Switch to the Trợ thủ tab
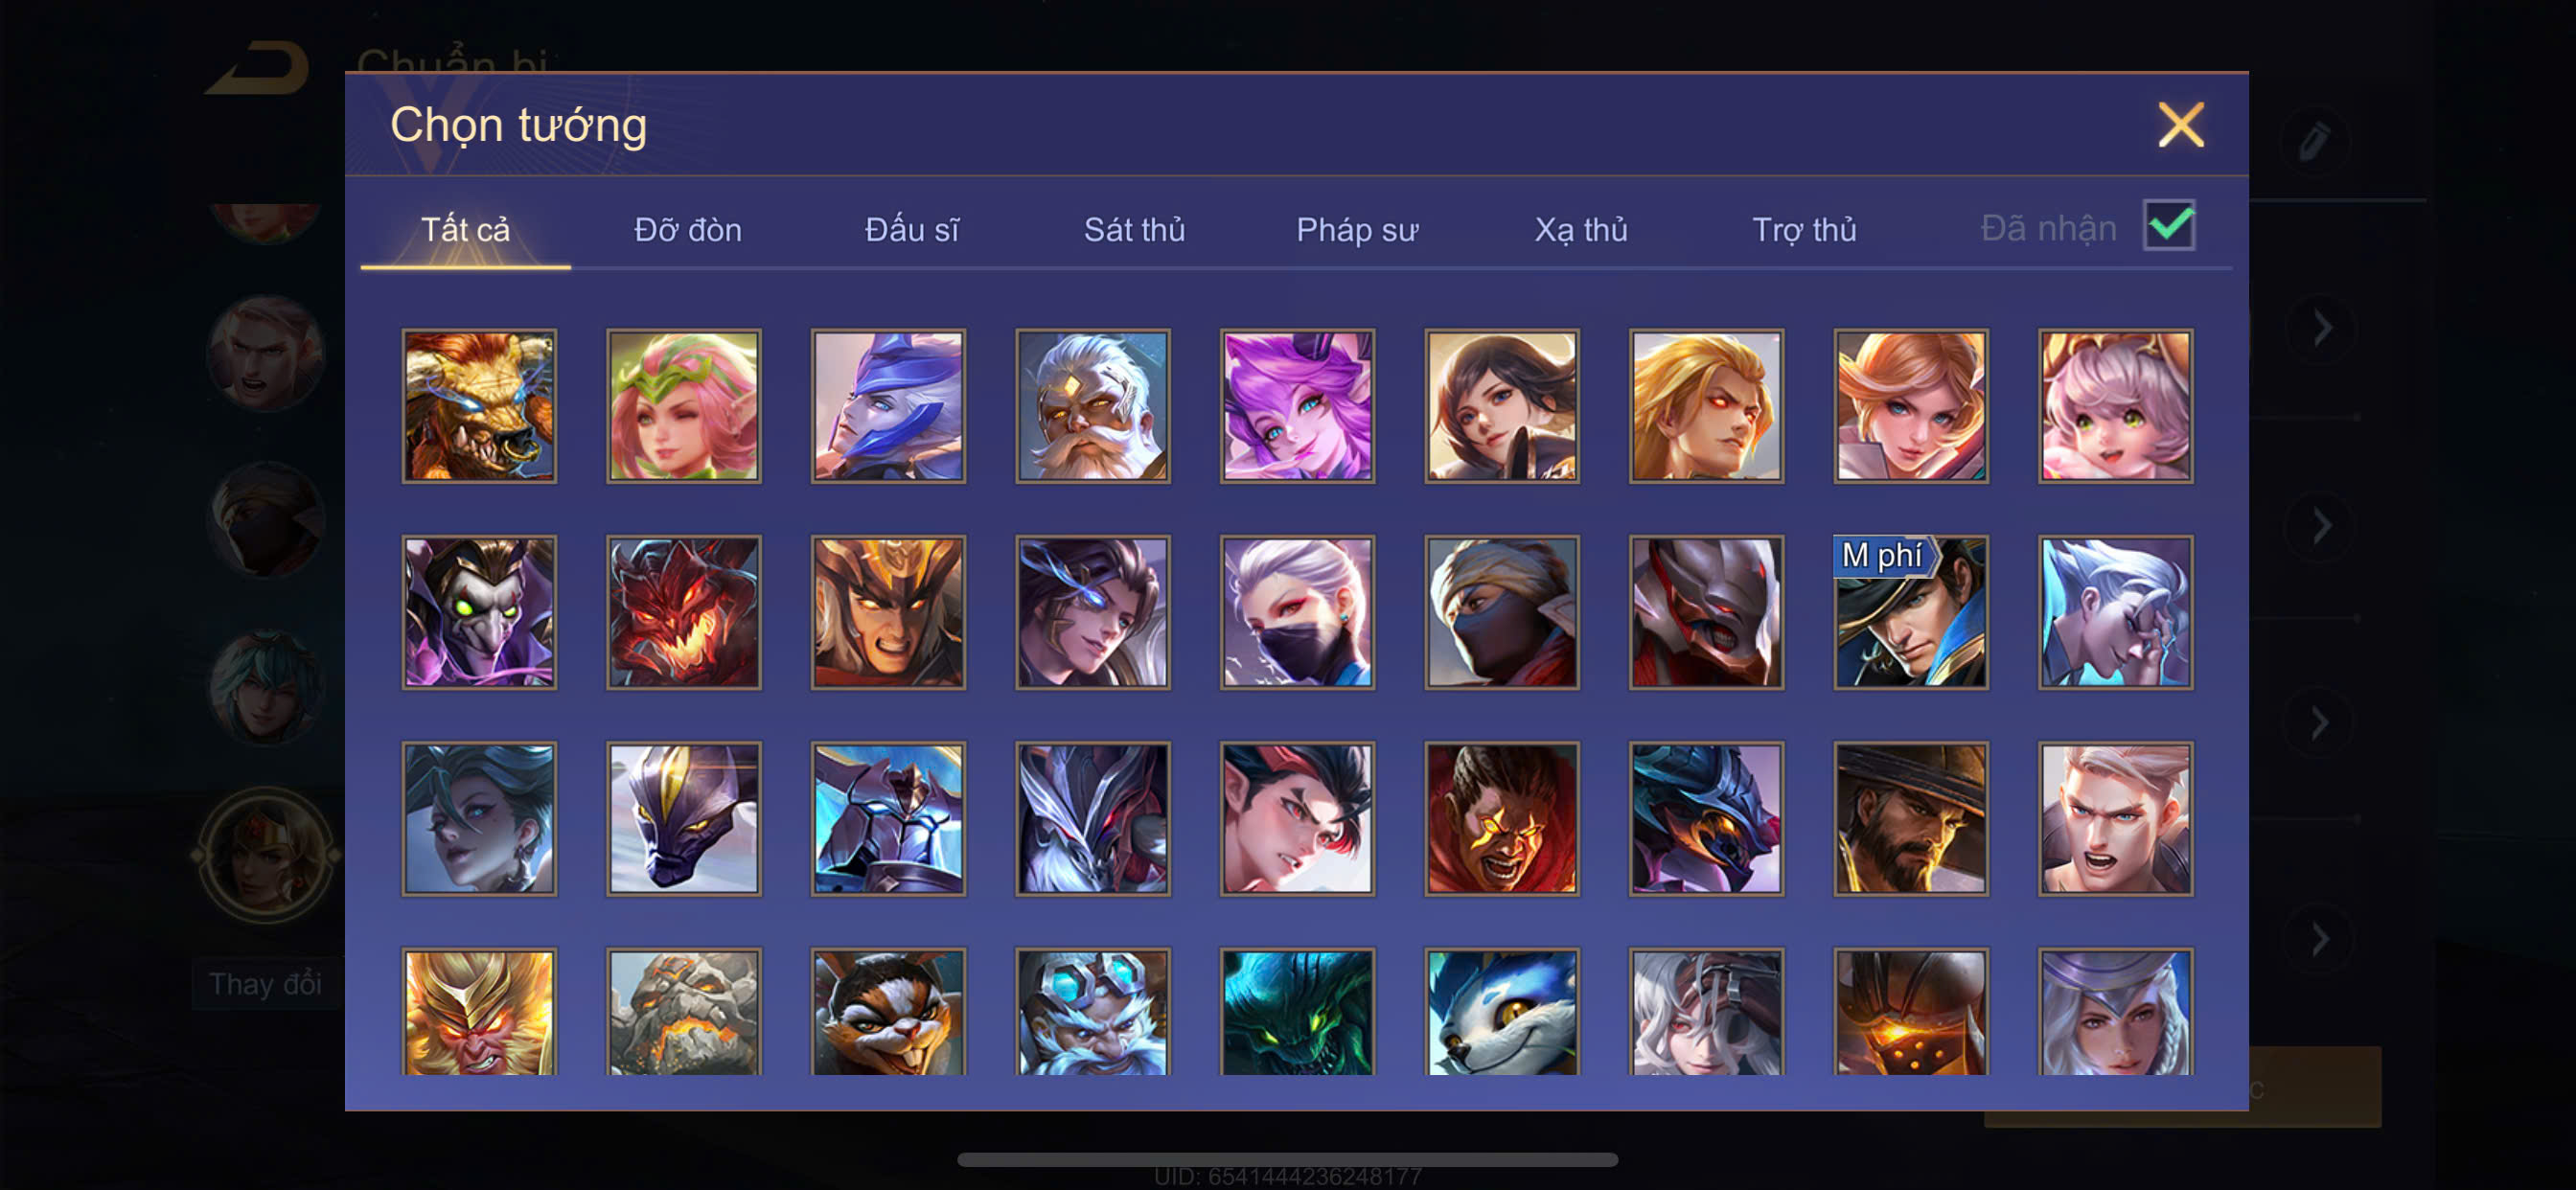The height and width of the screenshot is (1190, 2576). pyautogui.click(x=1804, y=229)
